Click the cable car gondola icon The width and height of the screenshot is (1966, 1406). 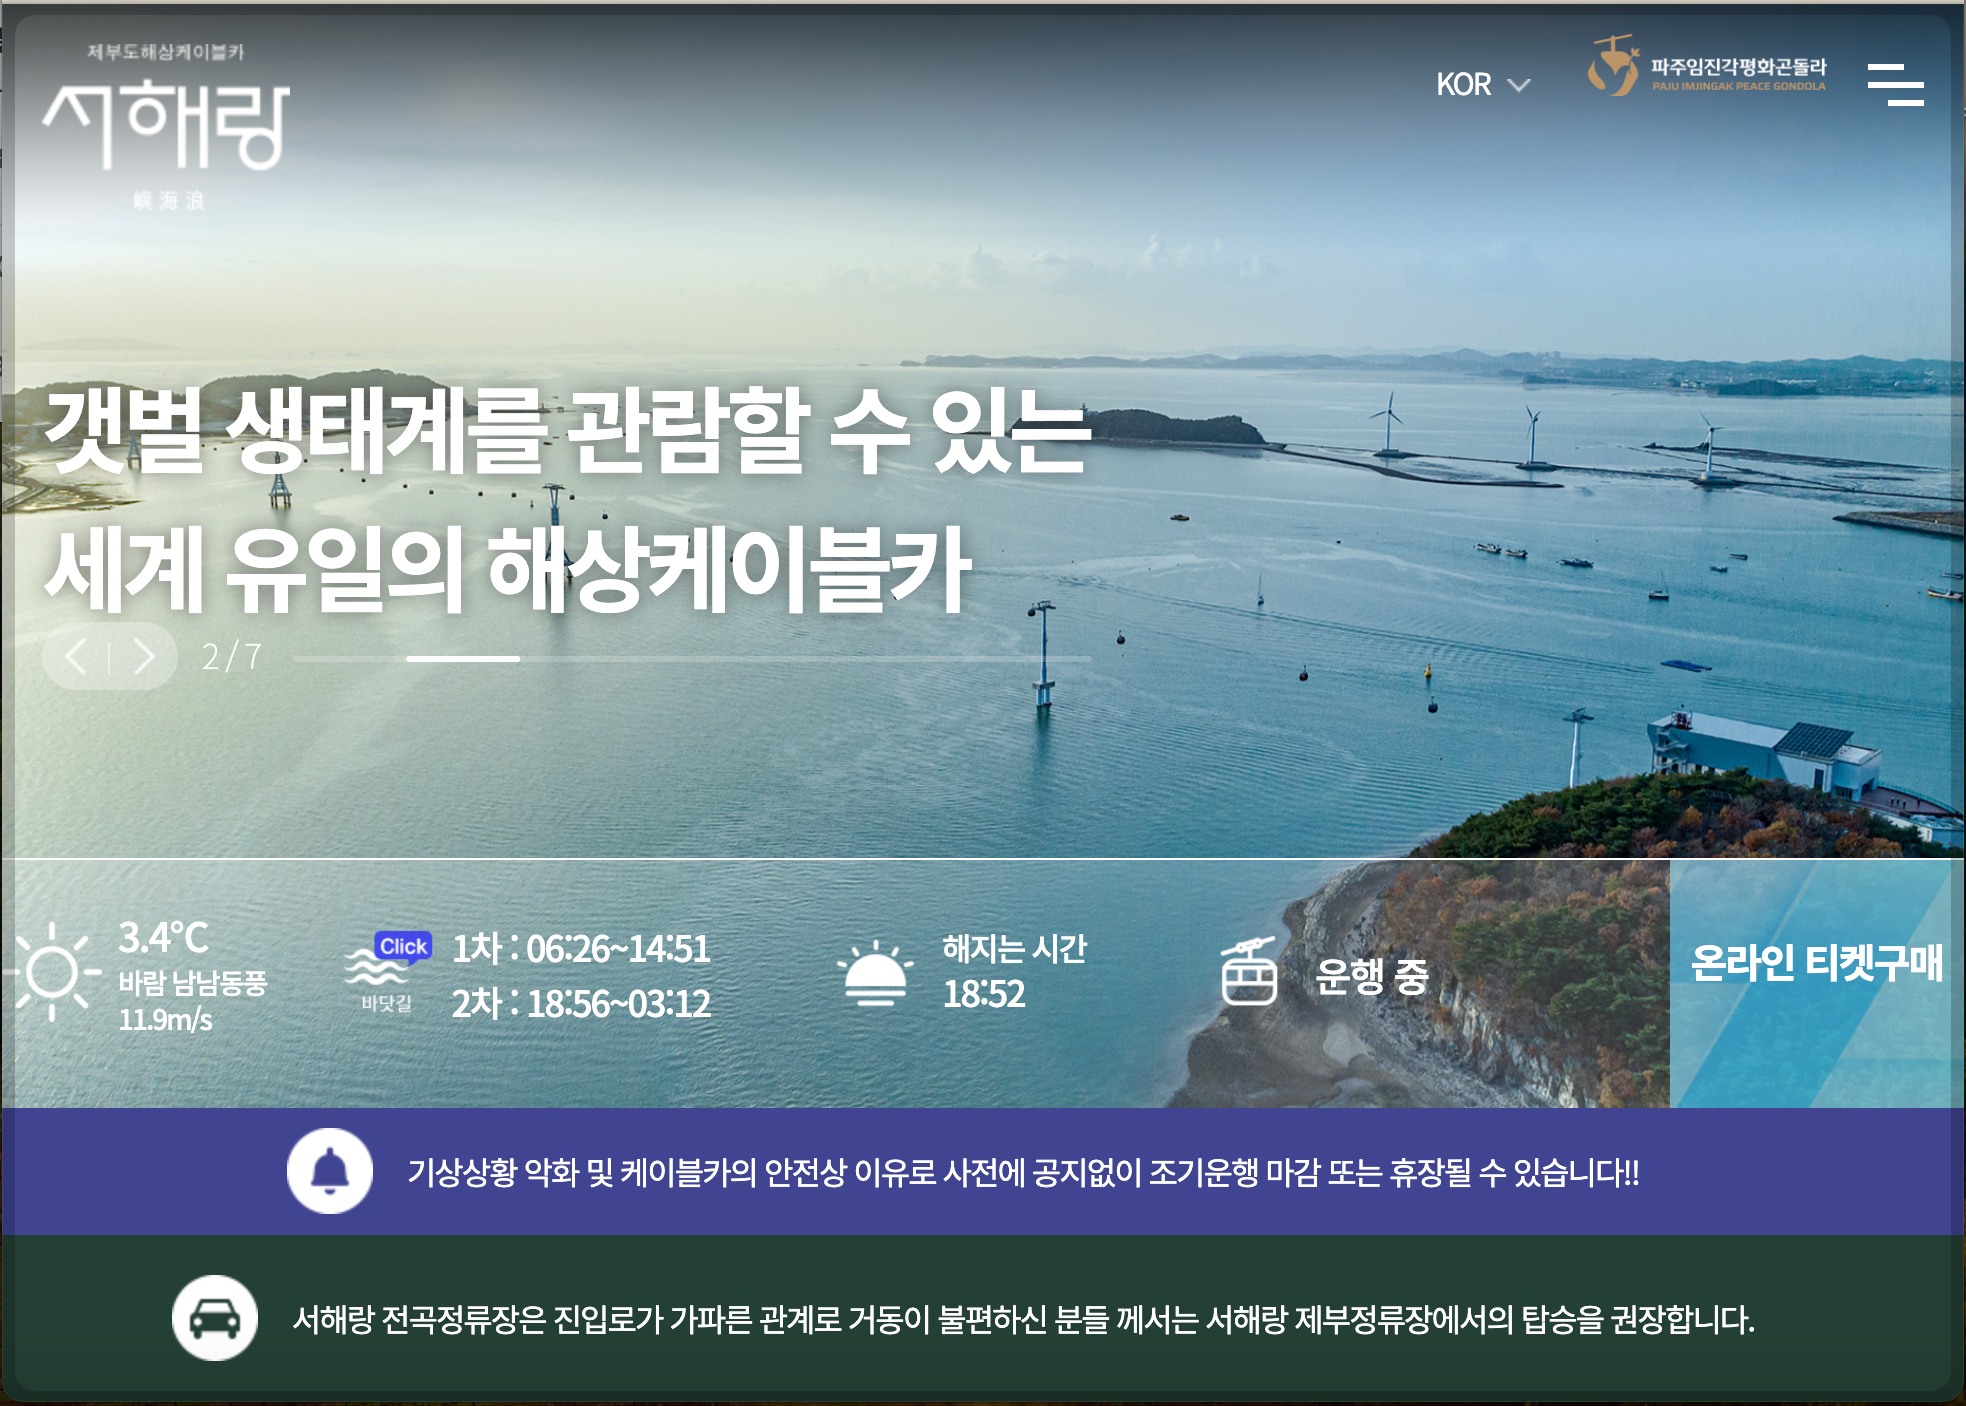[x=1248, y=972]
